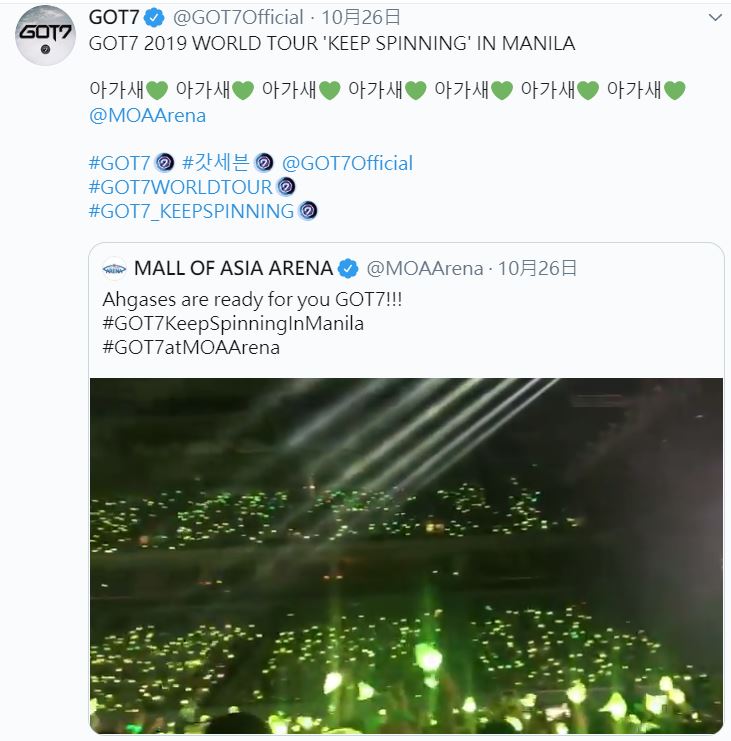The image size is (731, 741).
Task: Click the GOT7 profile avatar
Action: (45, 35)
